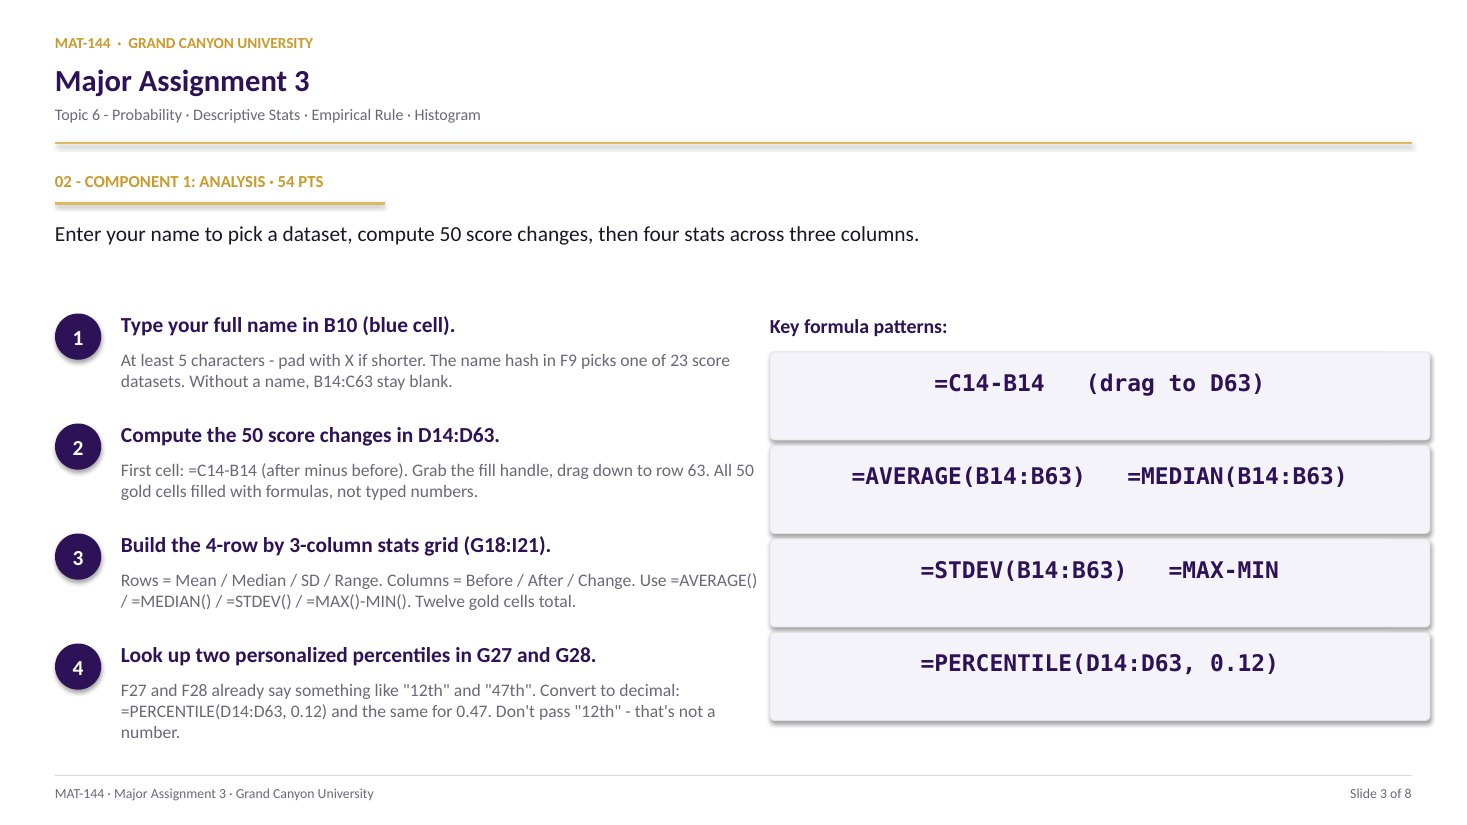Viewport: 1467px width, 825px height.
Task: Select the =C14-B14 formula box
Action: [1100, 396]
